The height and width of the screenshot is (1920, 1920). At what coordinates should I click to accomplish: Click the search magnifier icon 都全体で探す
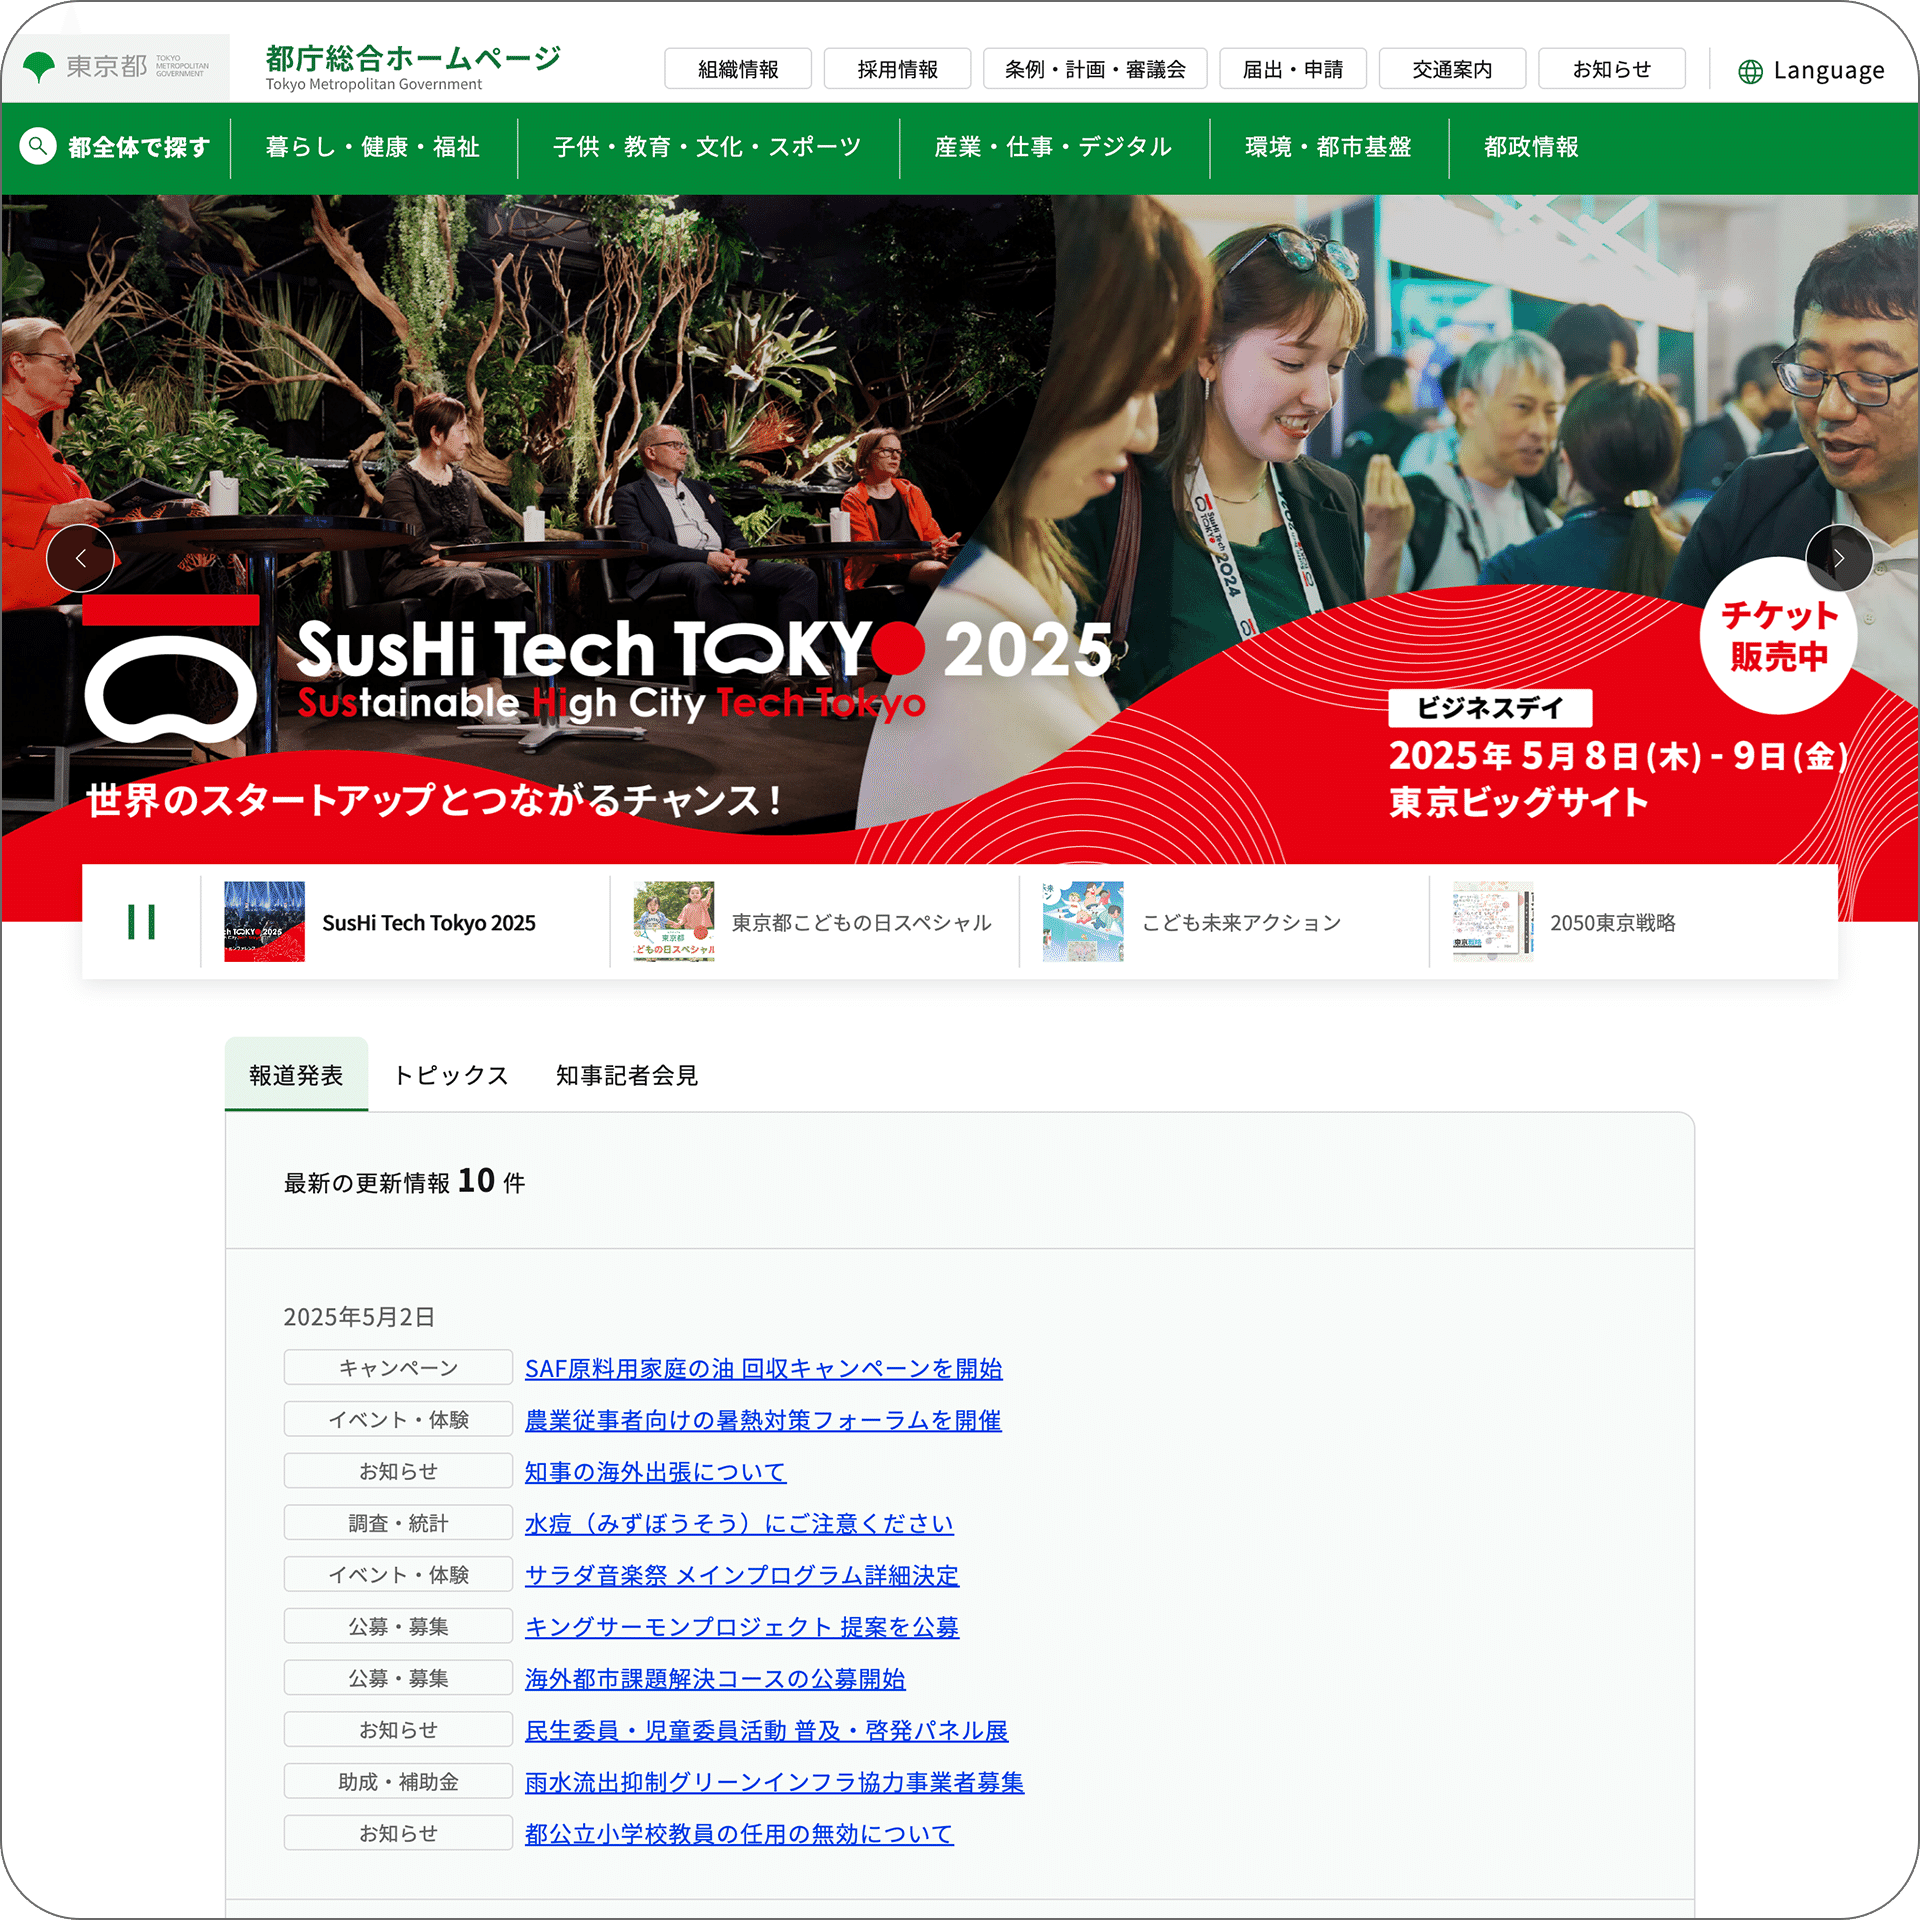38,147
